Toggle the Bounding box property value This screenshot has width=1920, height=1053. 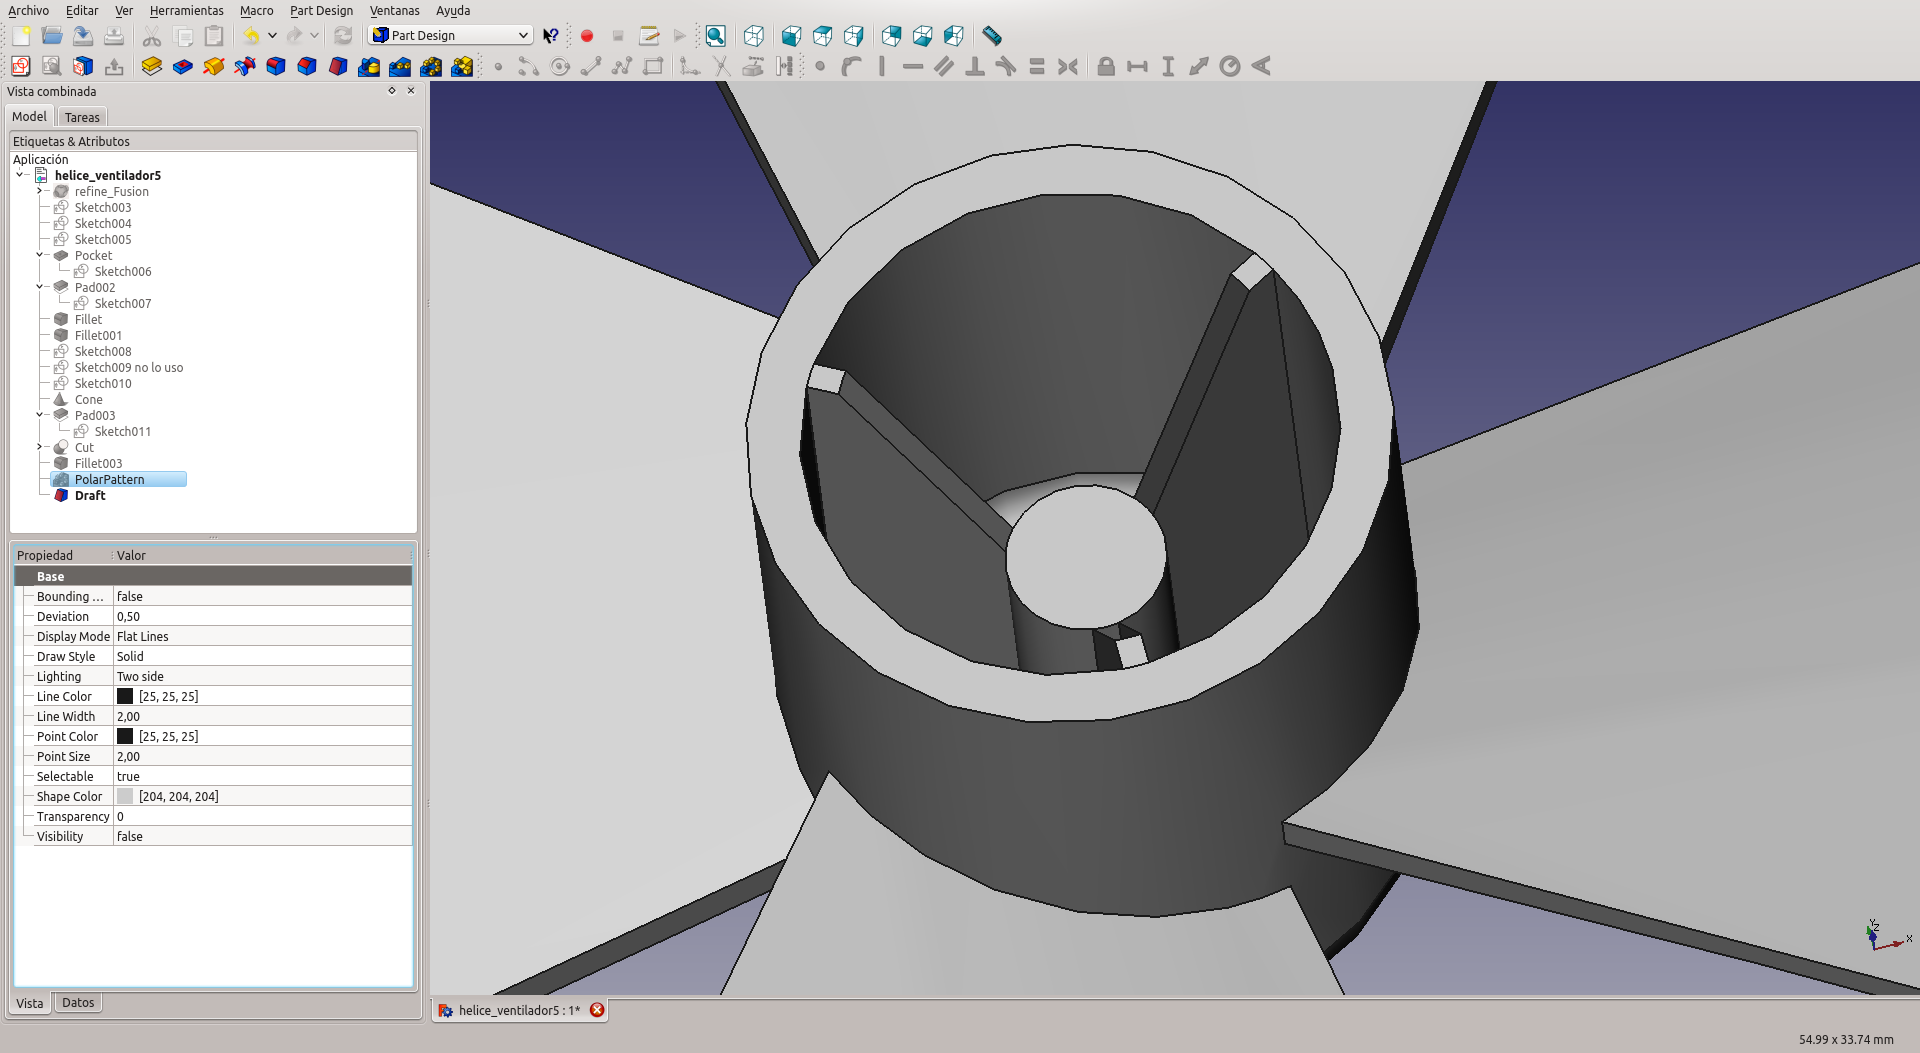tap(262, 596)
